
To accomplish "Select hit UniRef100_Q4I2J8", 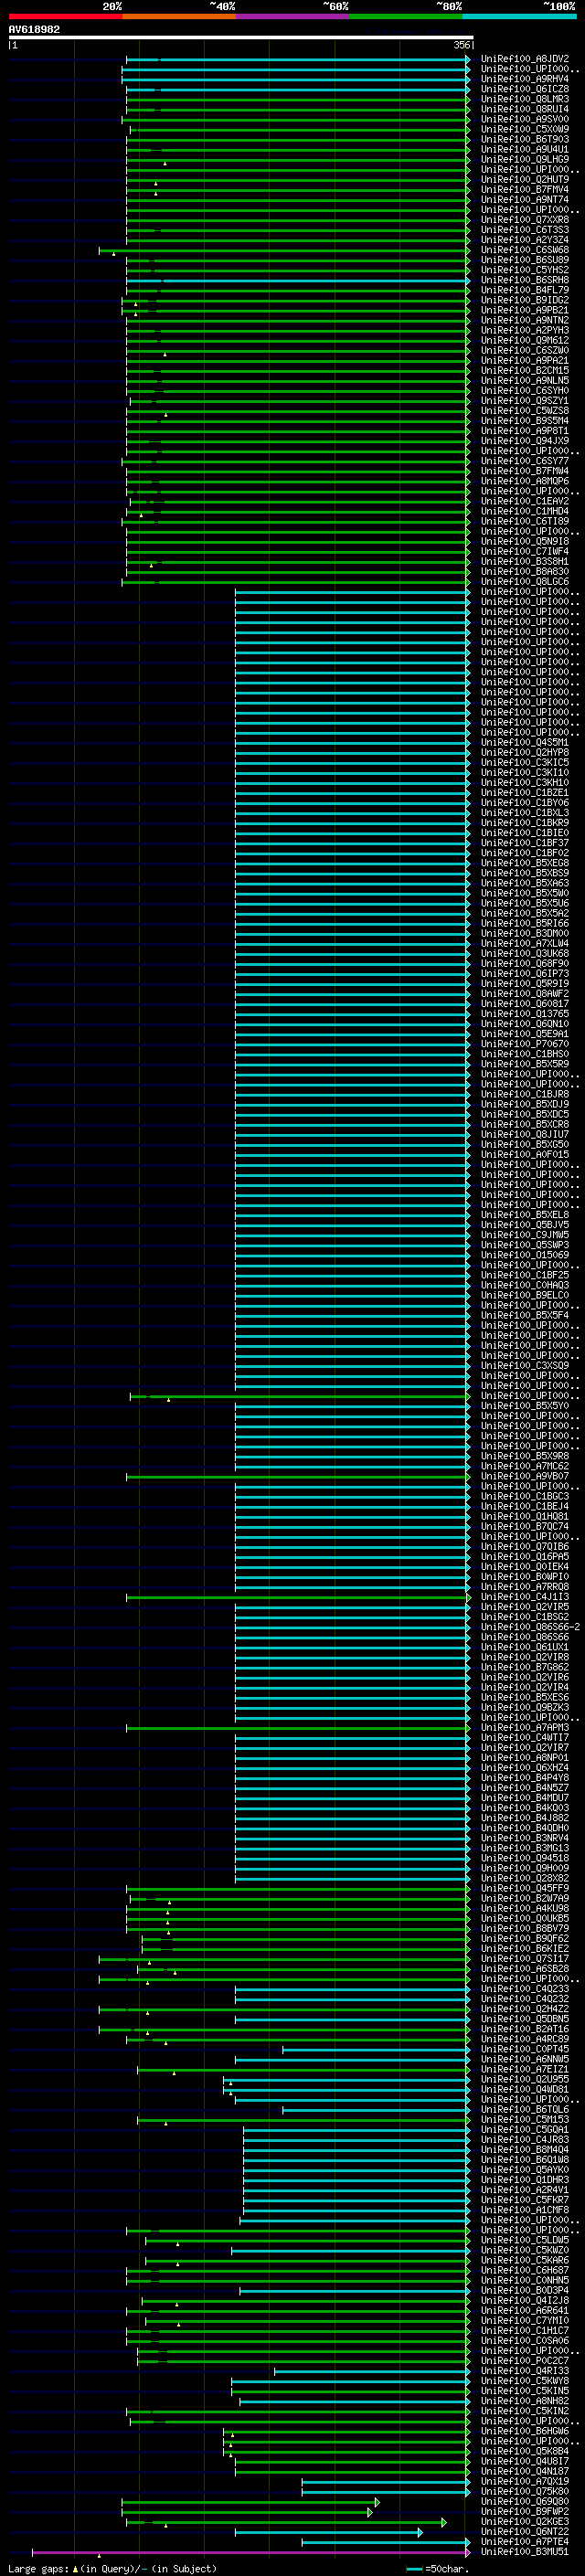I will click(x=525, y=2300).
